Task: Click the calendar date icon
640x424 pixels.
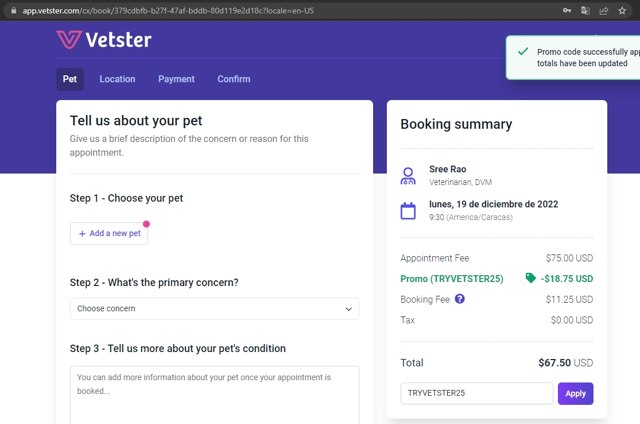Action: coord(408,211)
